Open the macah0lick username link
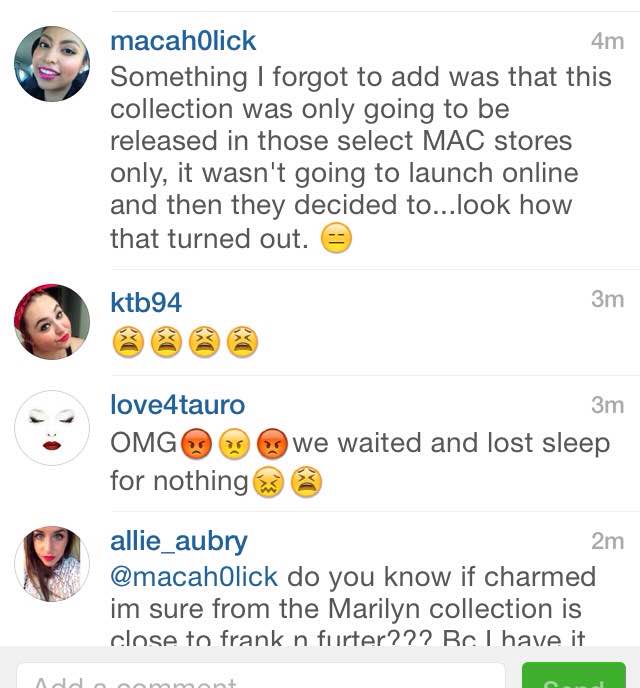The width and height of the screenshot is (640, 688). tap(183, 41)
